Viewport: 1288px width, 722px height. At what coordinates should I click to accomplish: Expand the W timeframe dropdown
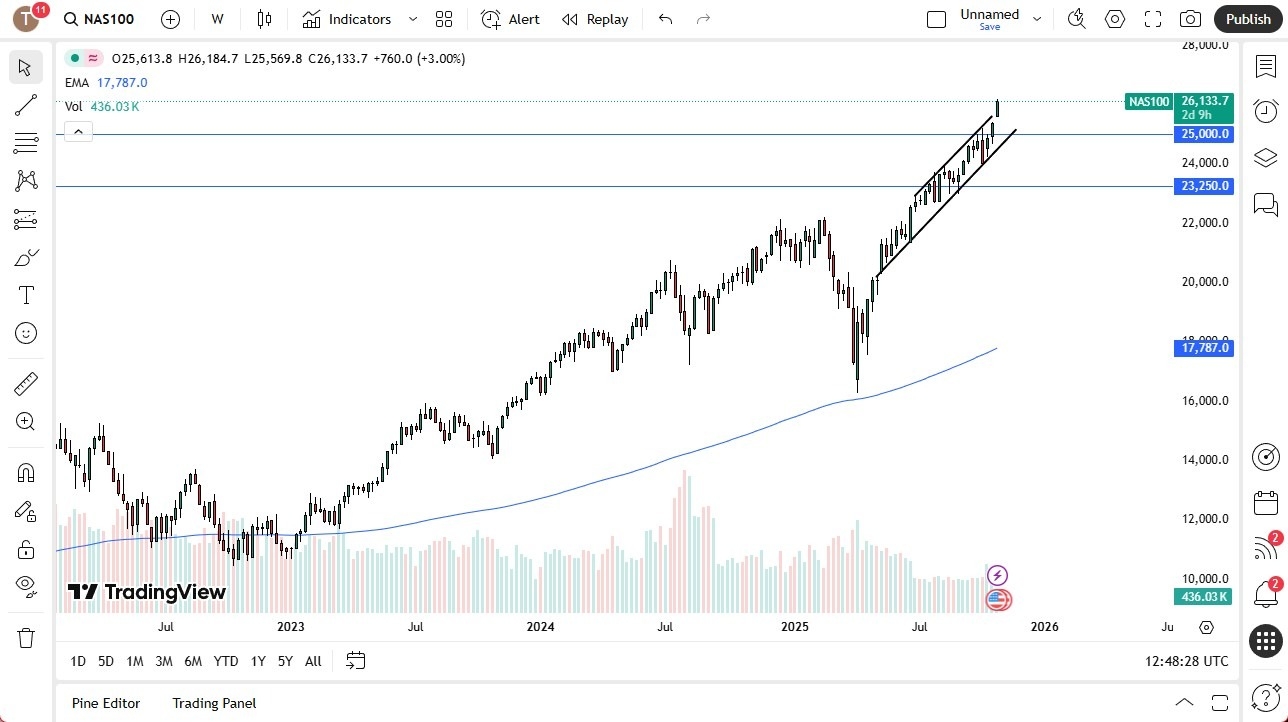point(217,19)
